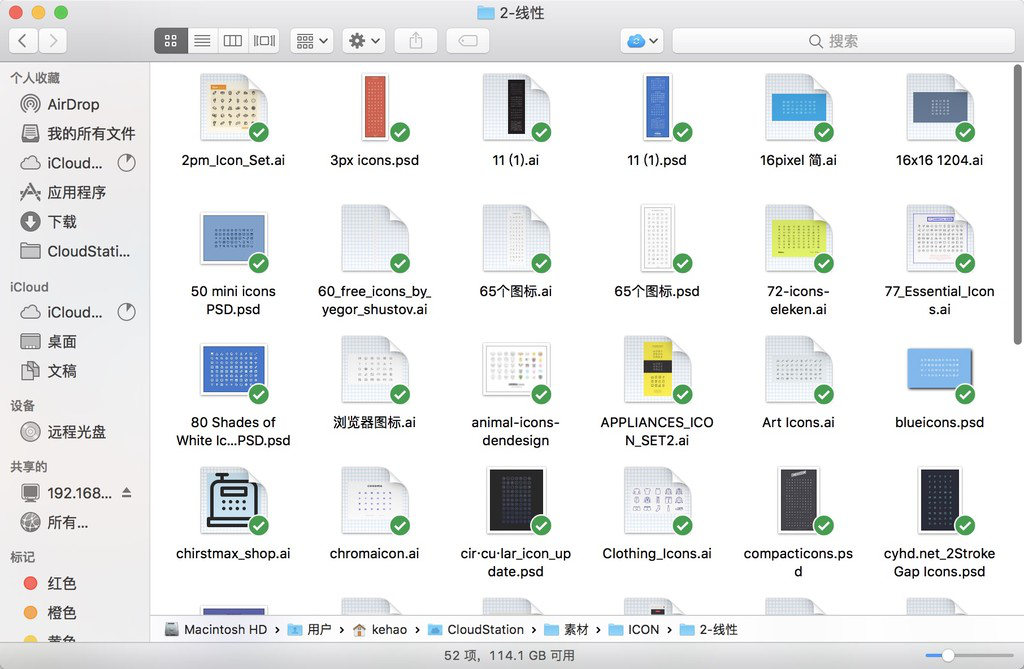Select the Clothing_Icons.ai file

[657, 500]
